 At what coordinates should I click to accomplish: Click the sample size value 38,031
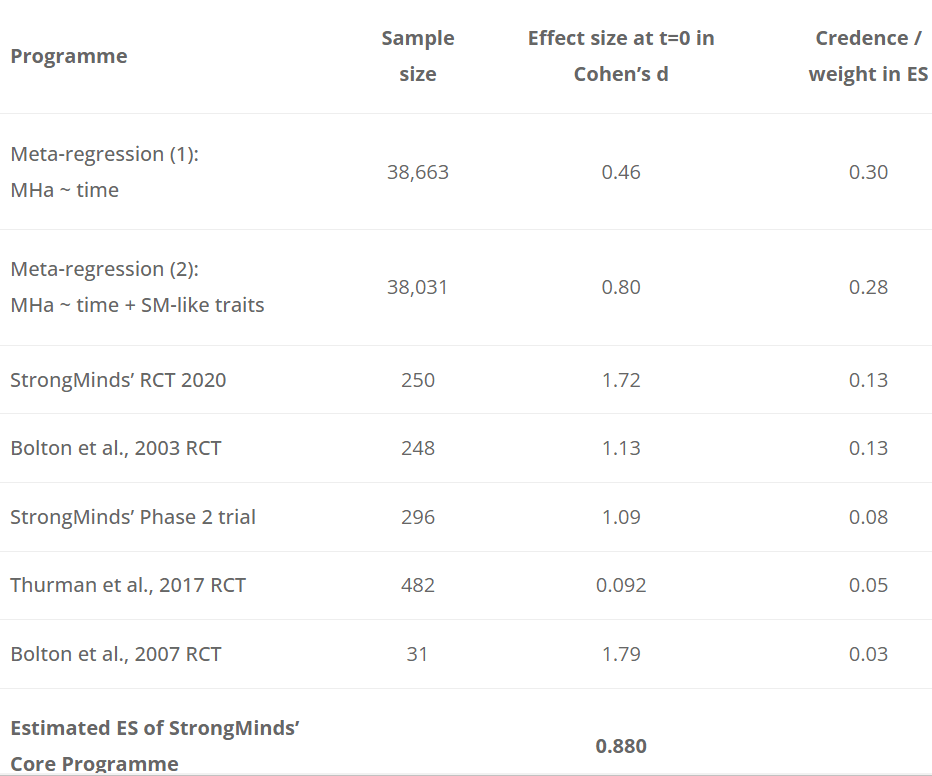[x=418, y=287]
